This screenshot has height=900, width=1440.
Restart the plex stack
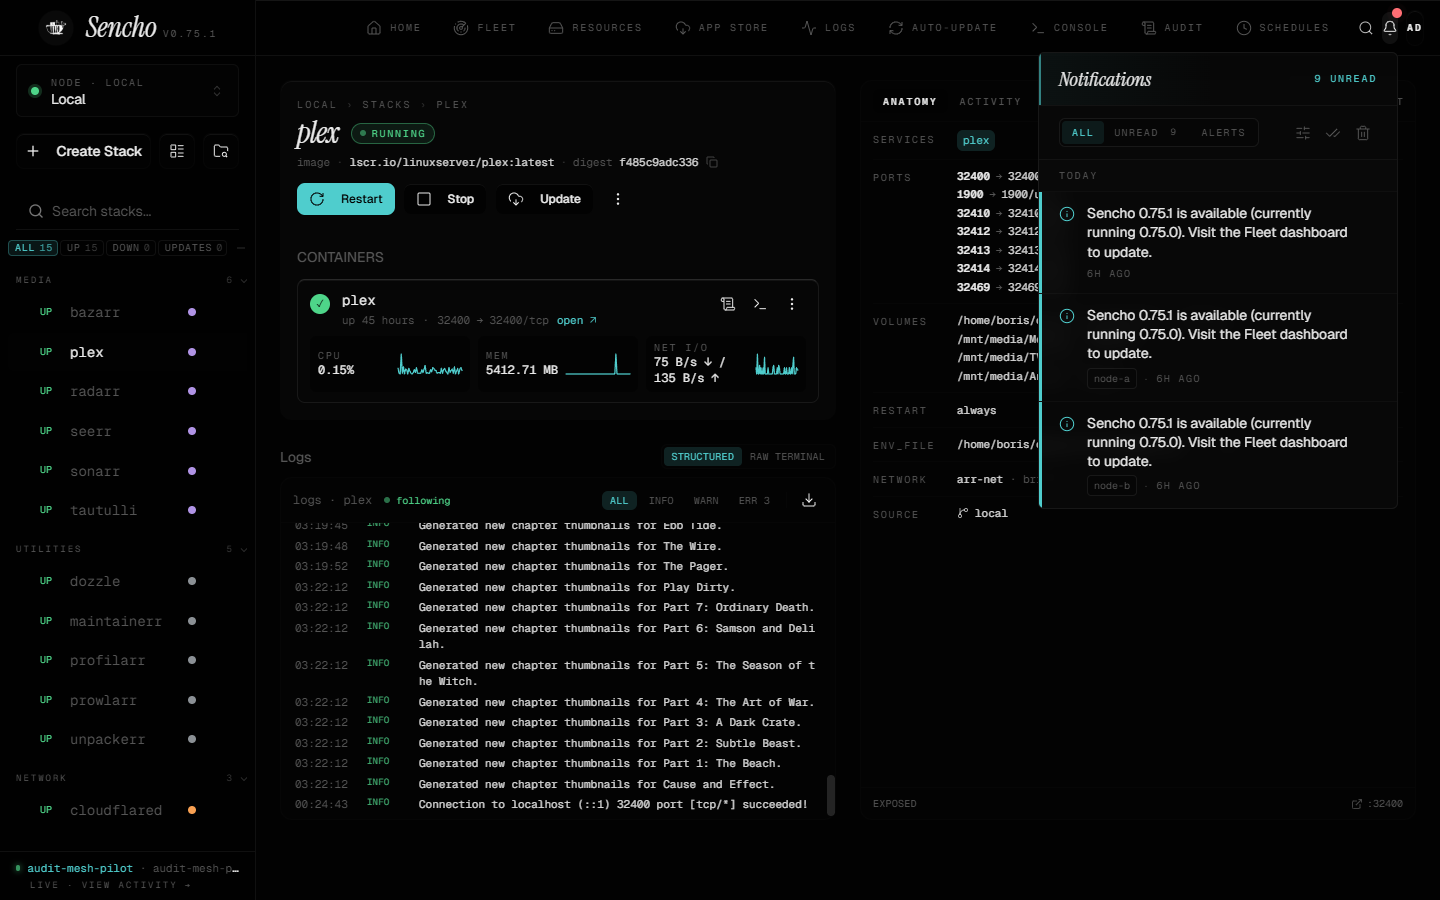346,199
